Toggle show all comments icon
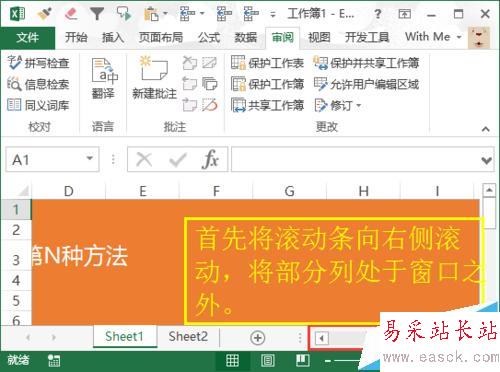Viewport: 500px width, 372px height. click(209, 84)
